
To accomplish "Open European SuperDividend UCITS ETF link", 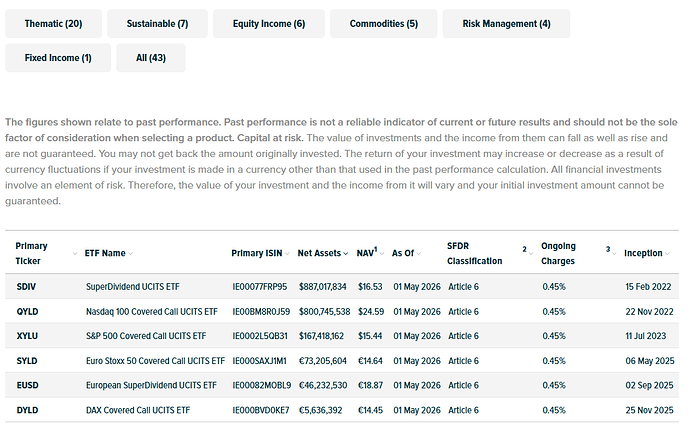I will click(x=151, y=385).
